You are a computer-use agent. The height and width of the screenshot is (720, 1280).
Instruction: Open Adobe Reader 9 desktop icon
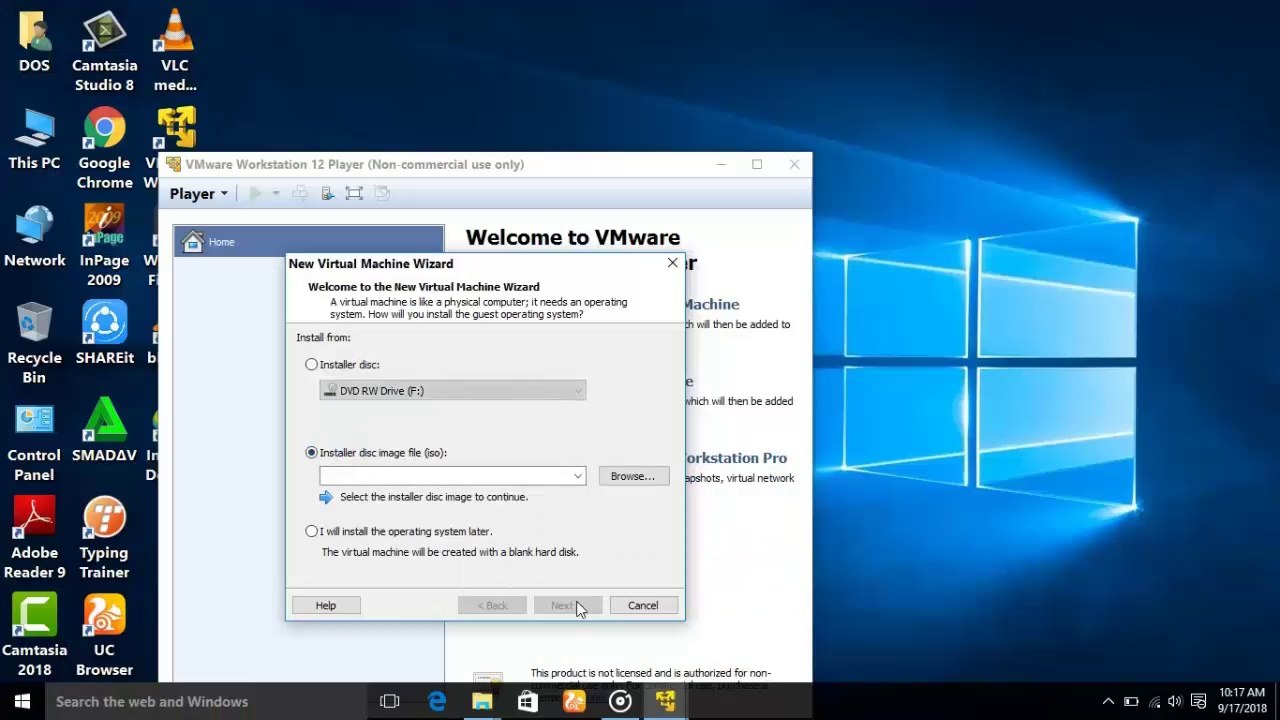click(34, 539)
